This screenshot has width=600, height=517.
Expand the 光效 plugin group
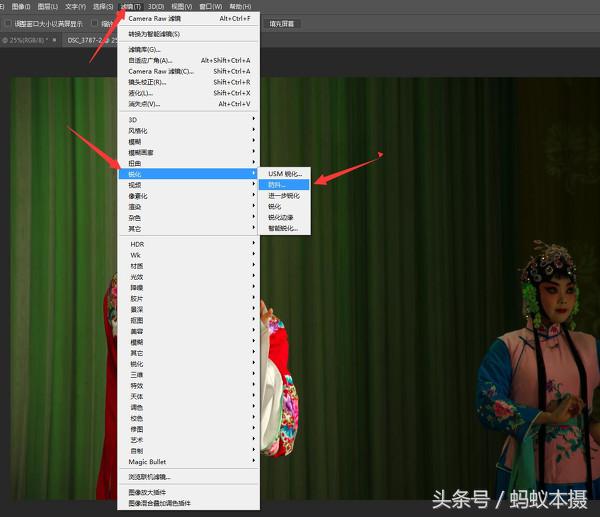coord(189,277)
